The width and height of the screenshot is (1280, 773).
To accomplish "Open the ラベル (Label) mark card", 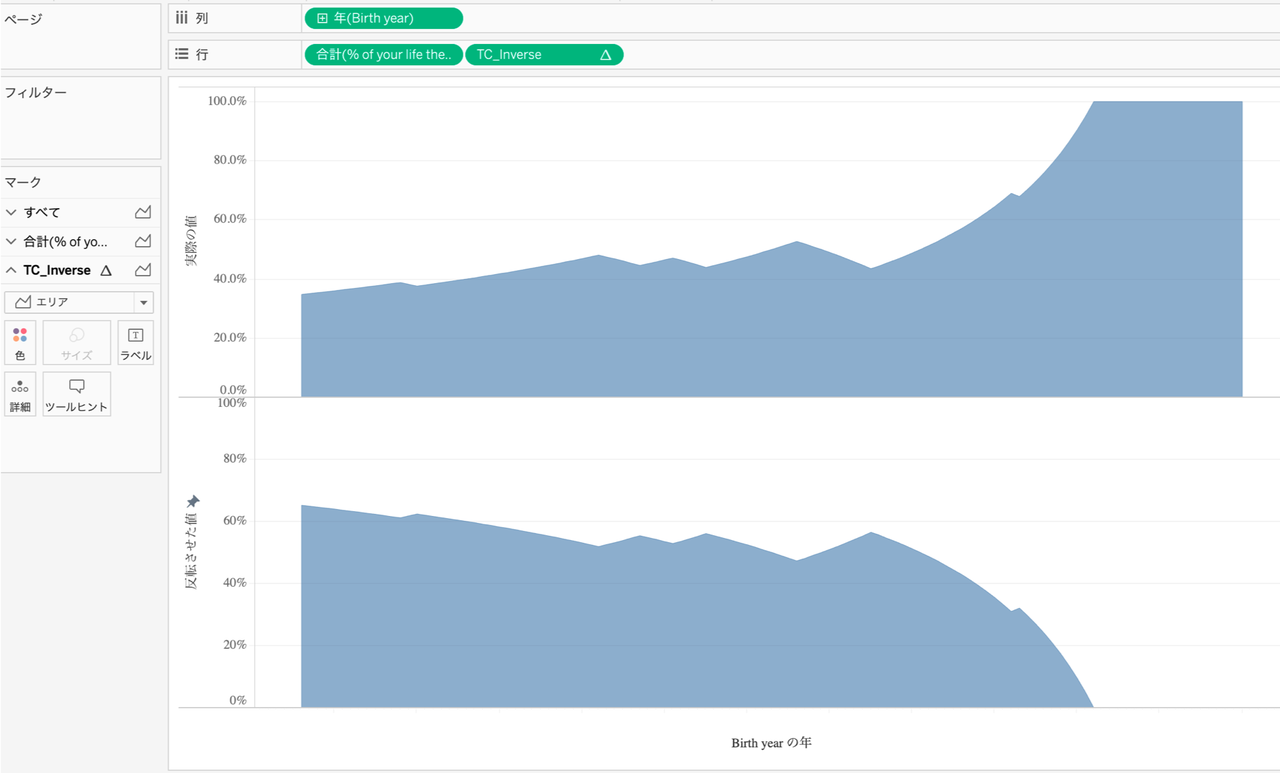I will click(136, 342).
